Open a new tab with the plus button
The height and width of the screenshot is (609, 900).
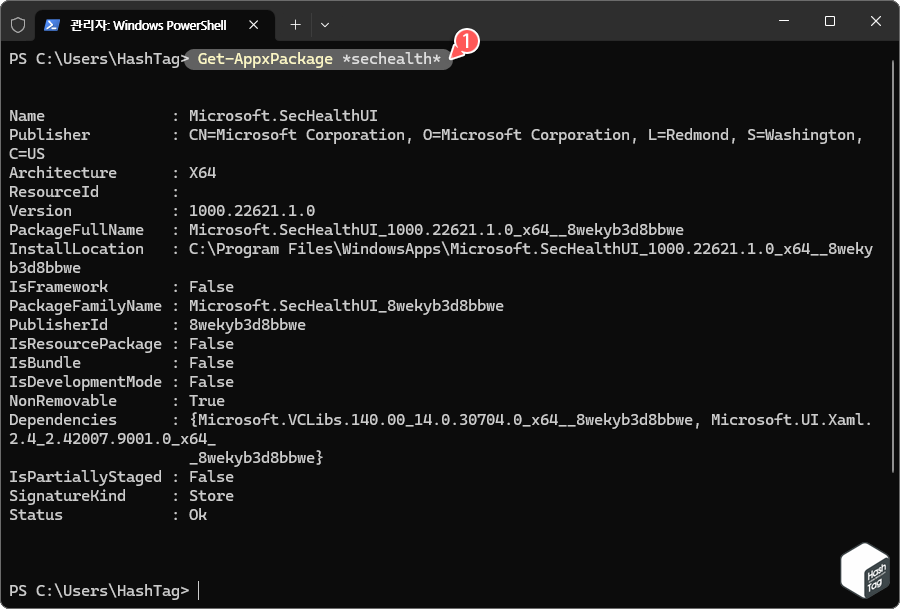pos(295,25)
